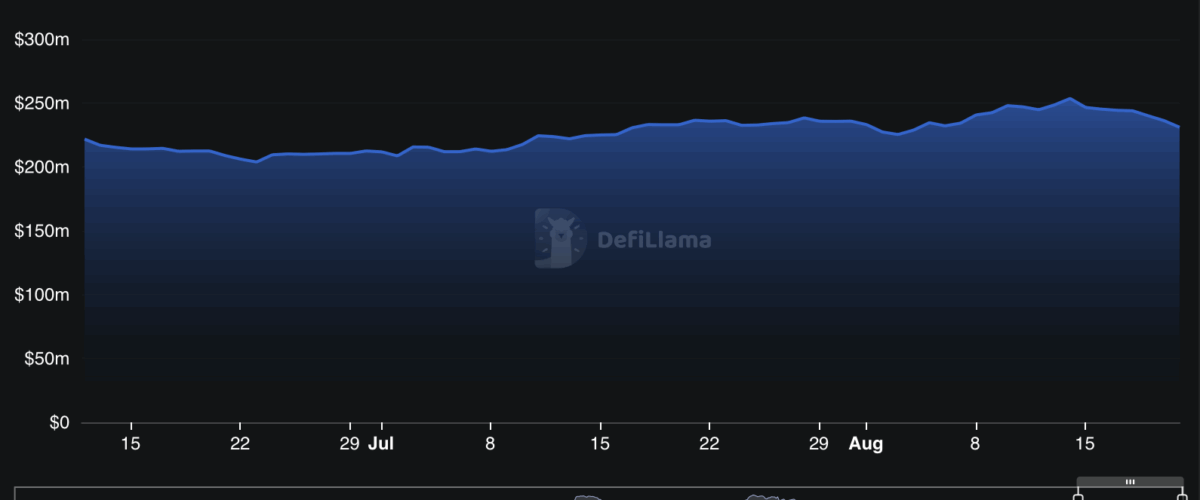Click the Jul month label on x-axis

380,444
